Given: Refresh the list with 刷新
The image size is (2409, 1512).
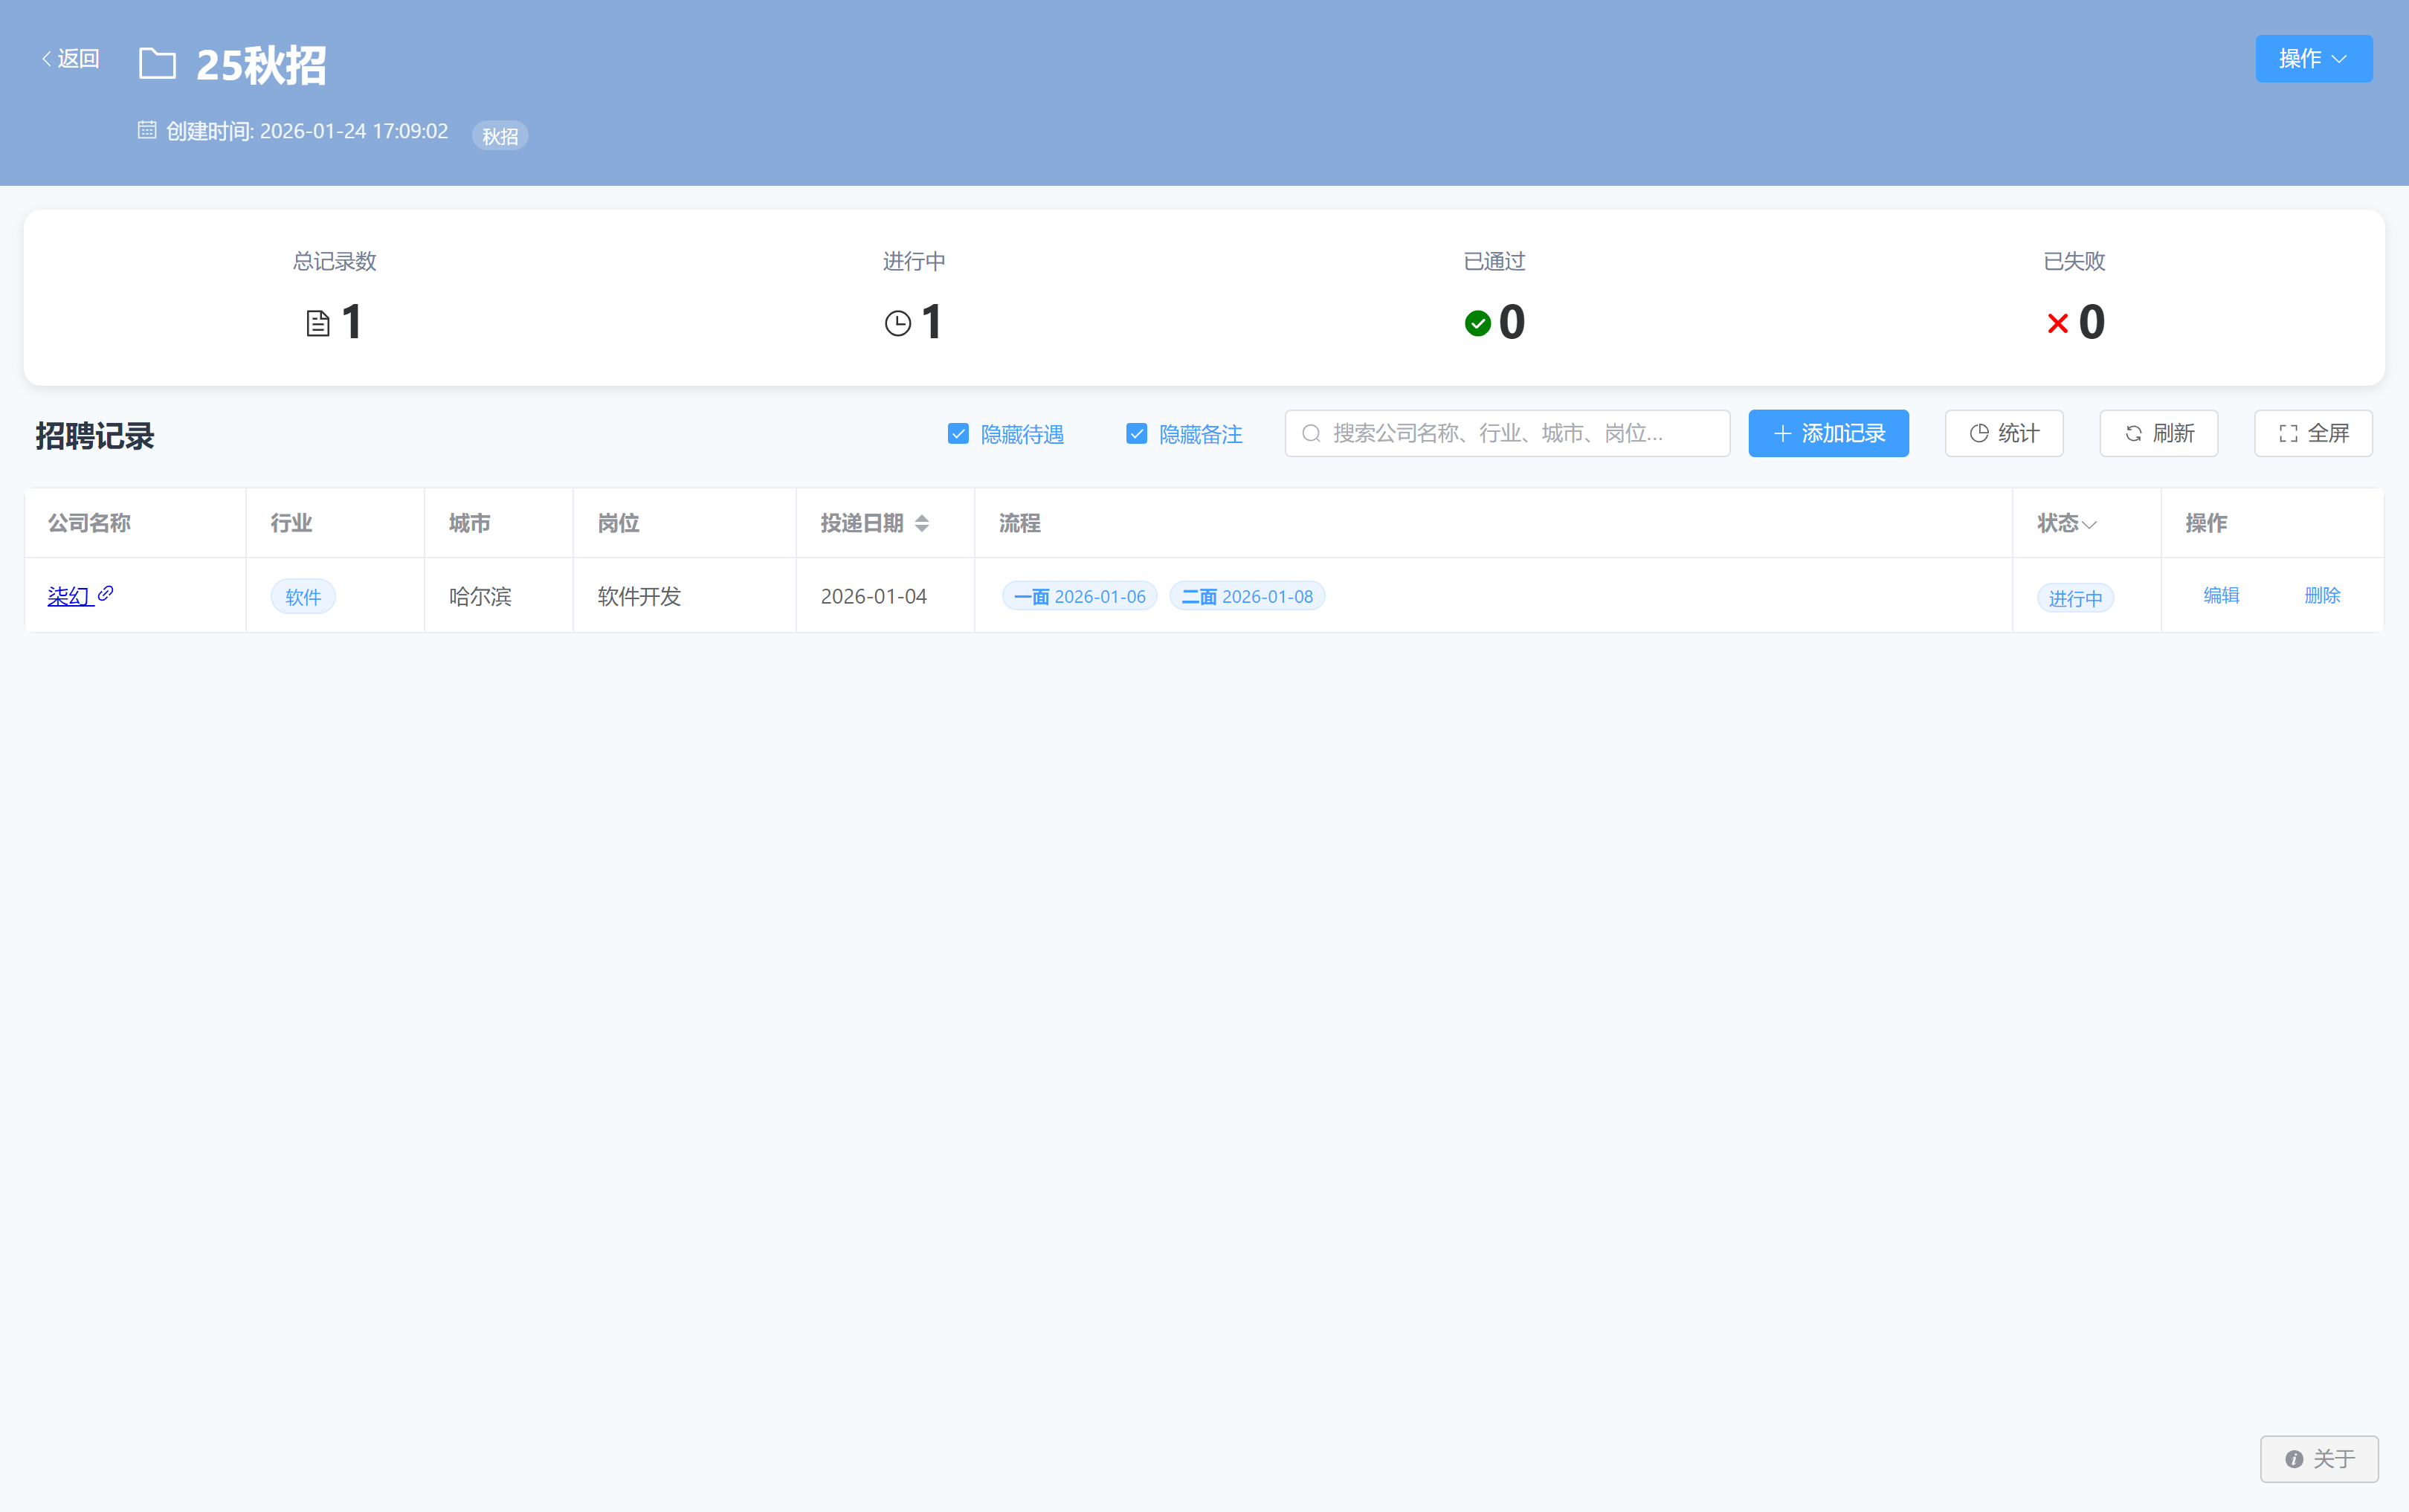Looking at the screenshot, I should pos(2158,433).
